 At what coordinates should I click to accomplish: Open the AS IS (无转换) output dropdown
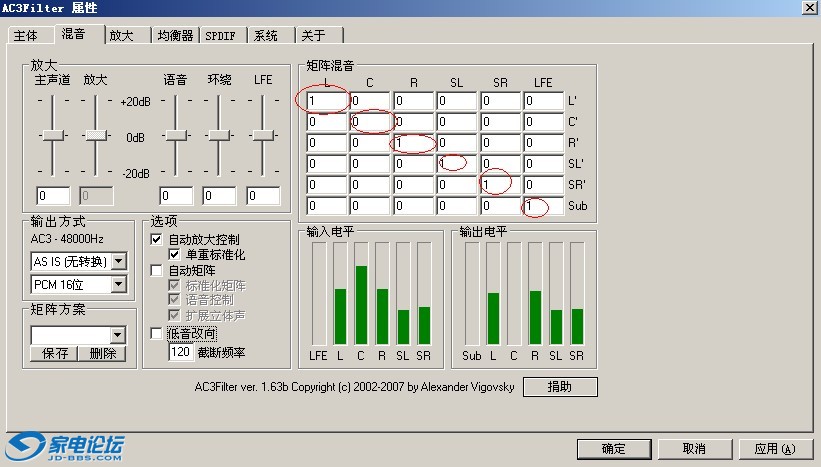coord(119,261)
